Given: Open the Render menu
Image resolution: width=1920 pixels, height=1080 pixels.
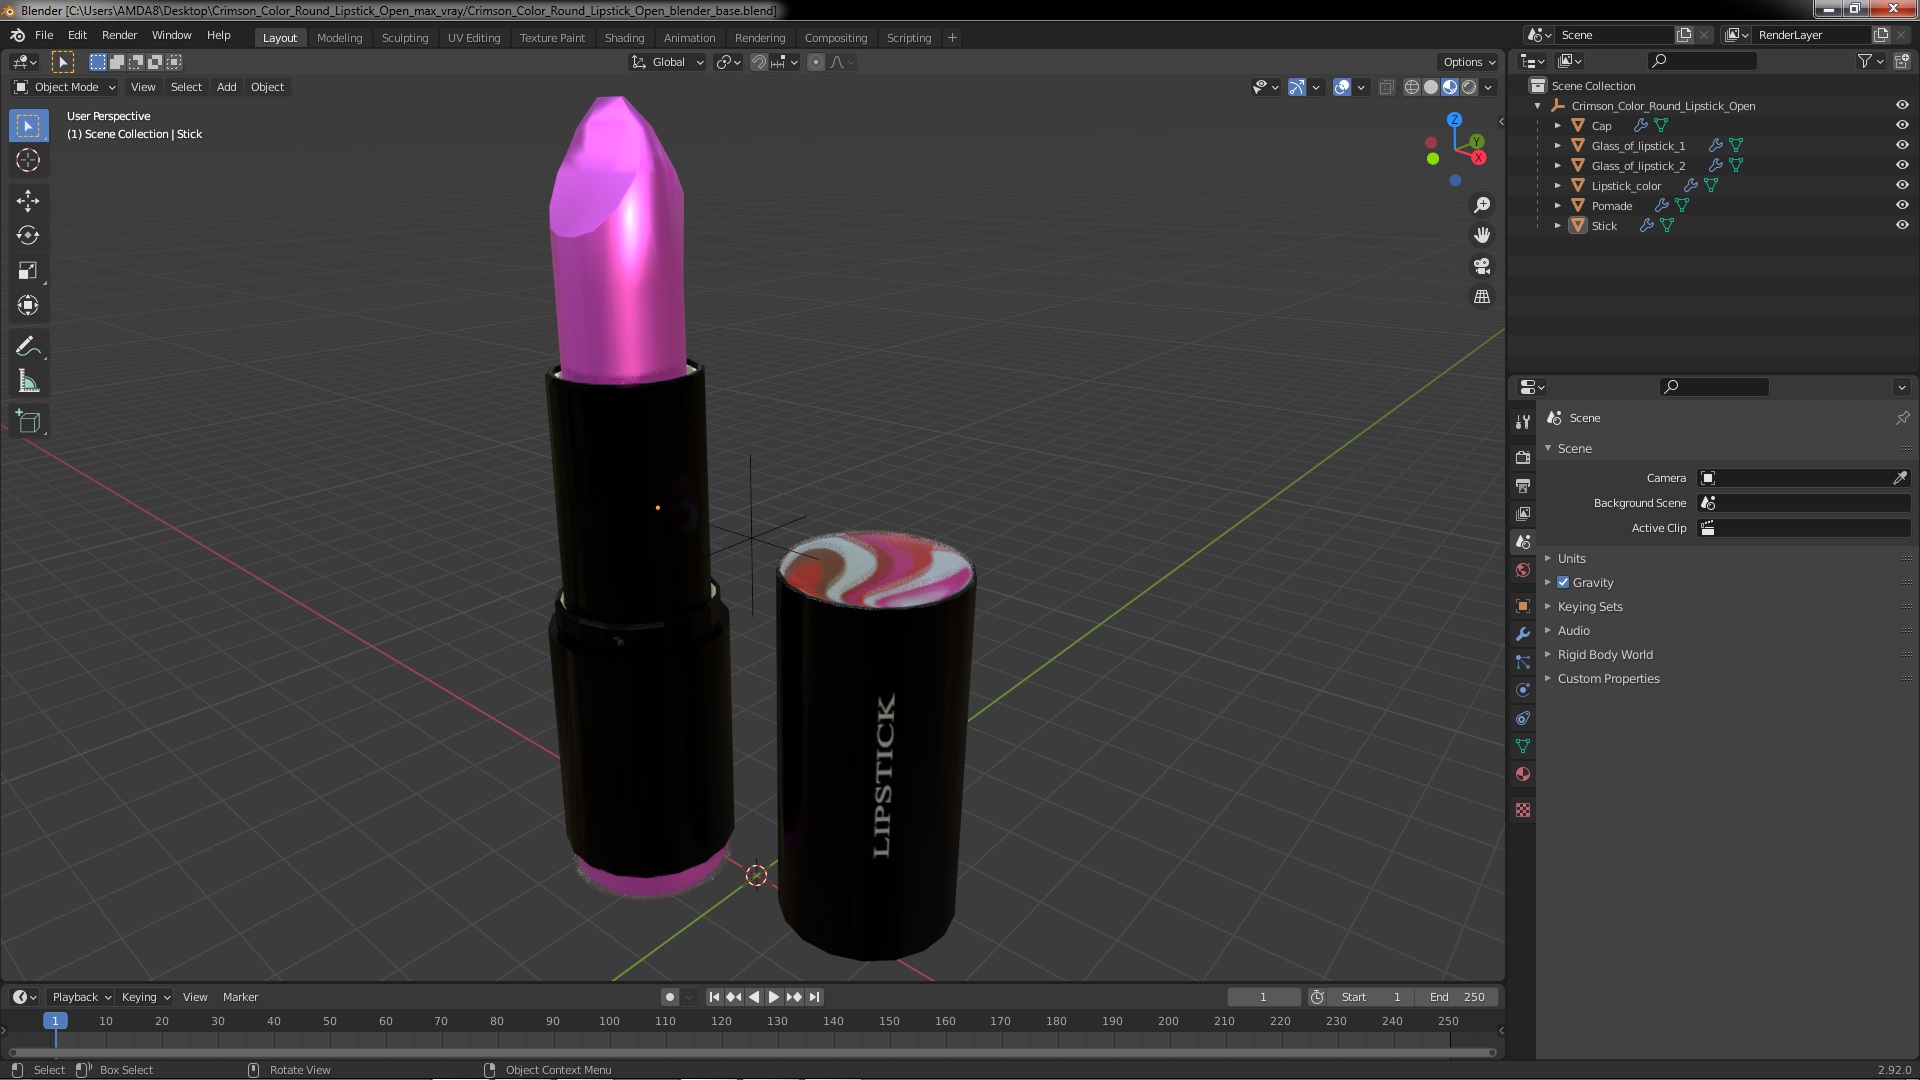Looking at the screenshot, I should pos(119,35).
